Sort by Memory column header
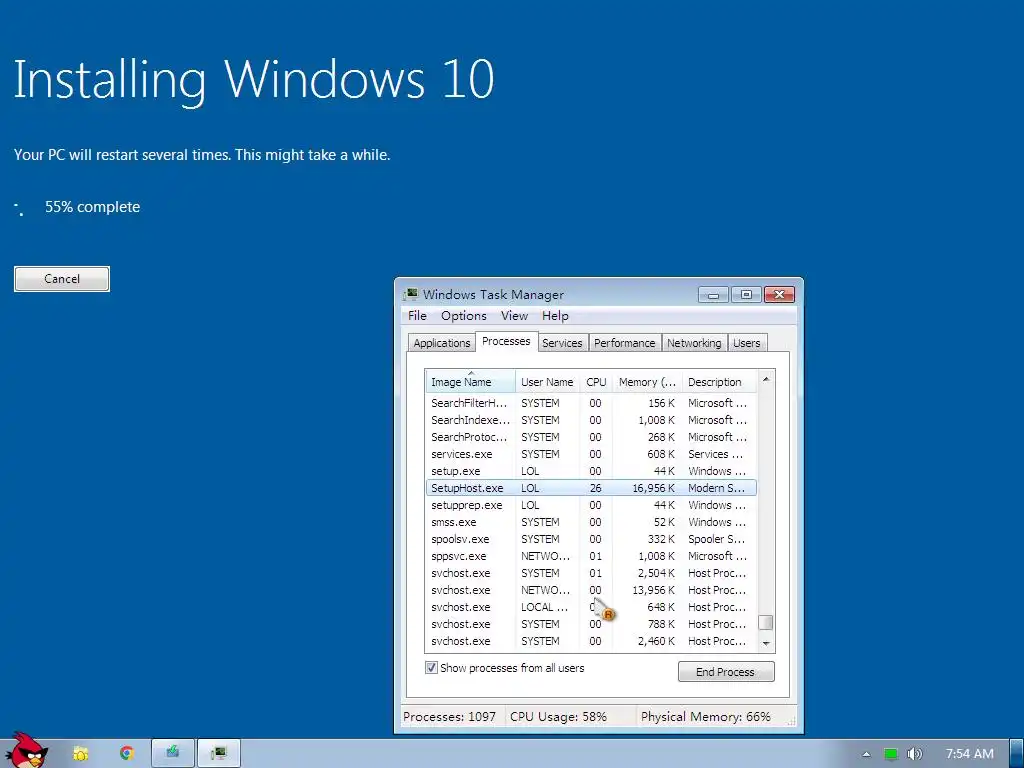This screenshot has width=1024, height=768. point(647,382)
